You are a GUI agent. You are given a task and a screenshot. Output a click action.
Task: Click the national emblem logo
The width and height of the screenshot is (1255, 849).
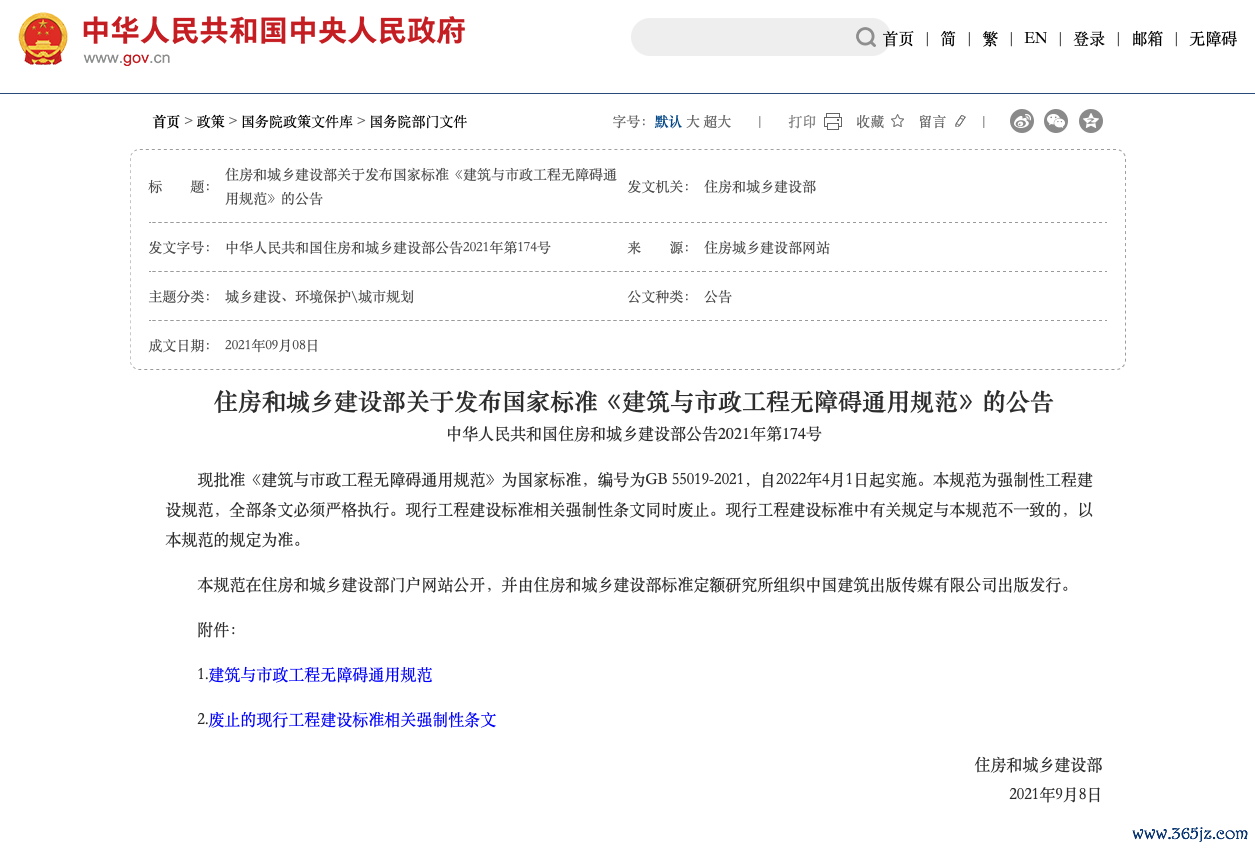pos(43,39)
